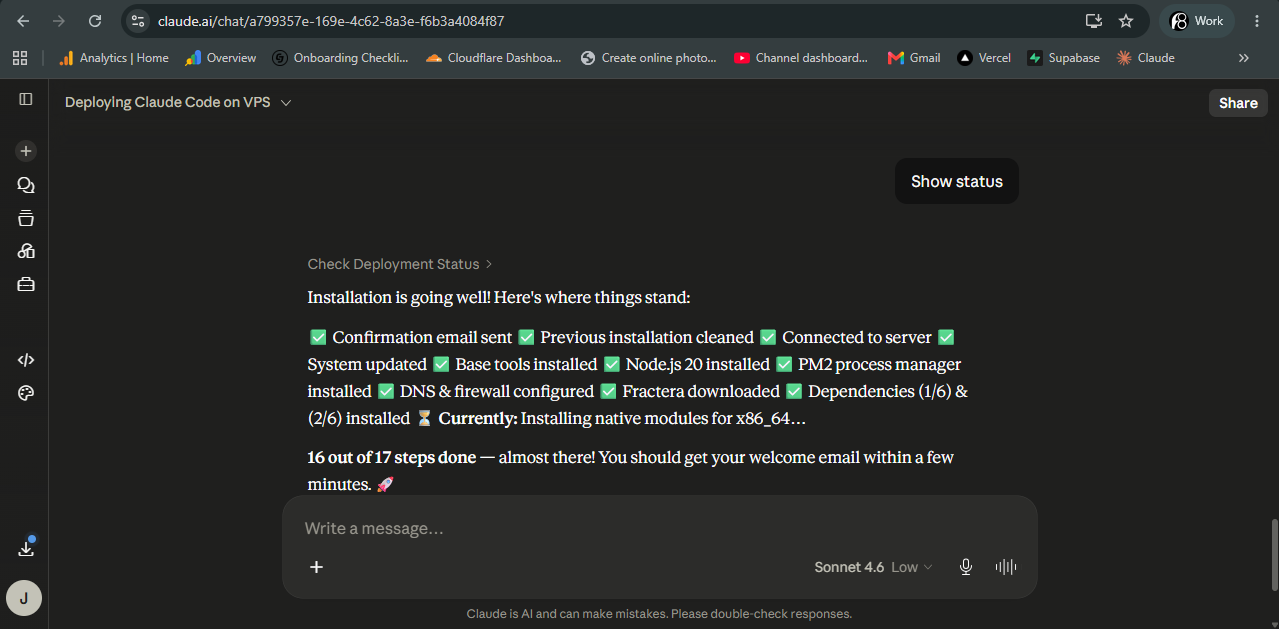Image resolution: width=1279 pixels, height=629 pixels.
Task: Click the download icon in sidebar
Action: pos(26,548)
